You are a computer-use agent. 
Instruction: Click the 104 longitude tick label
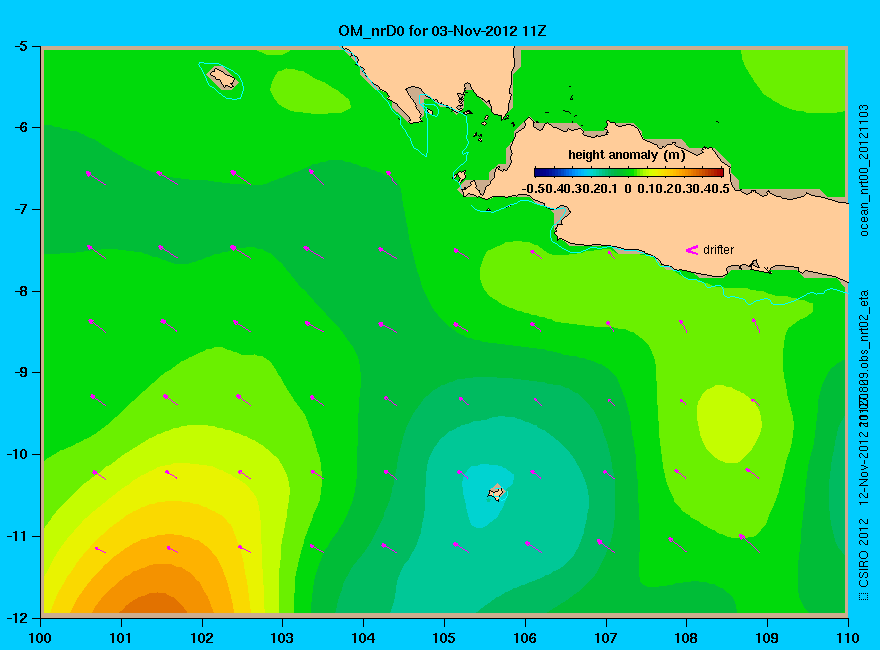[x=363, y=638]
